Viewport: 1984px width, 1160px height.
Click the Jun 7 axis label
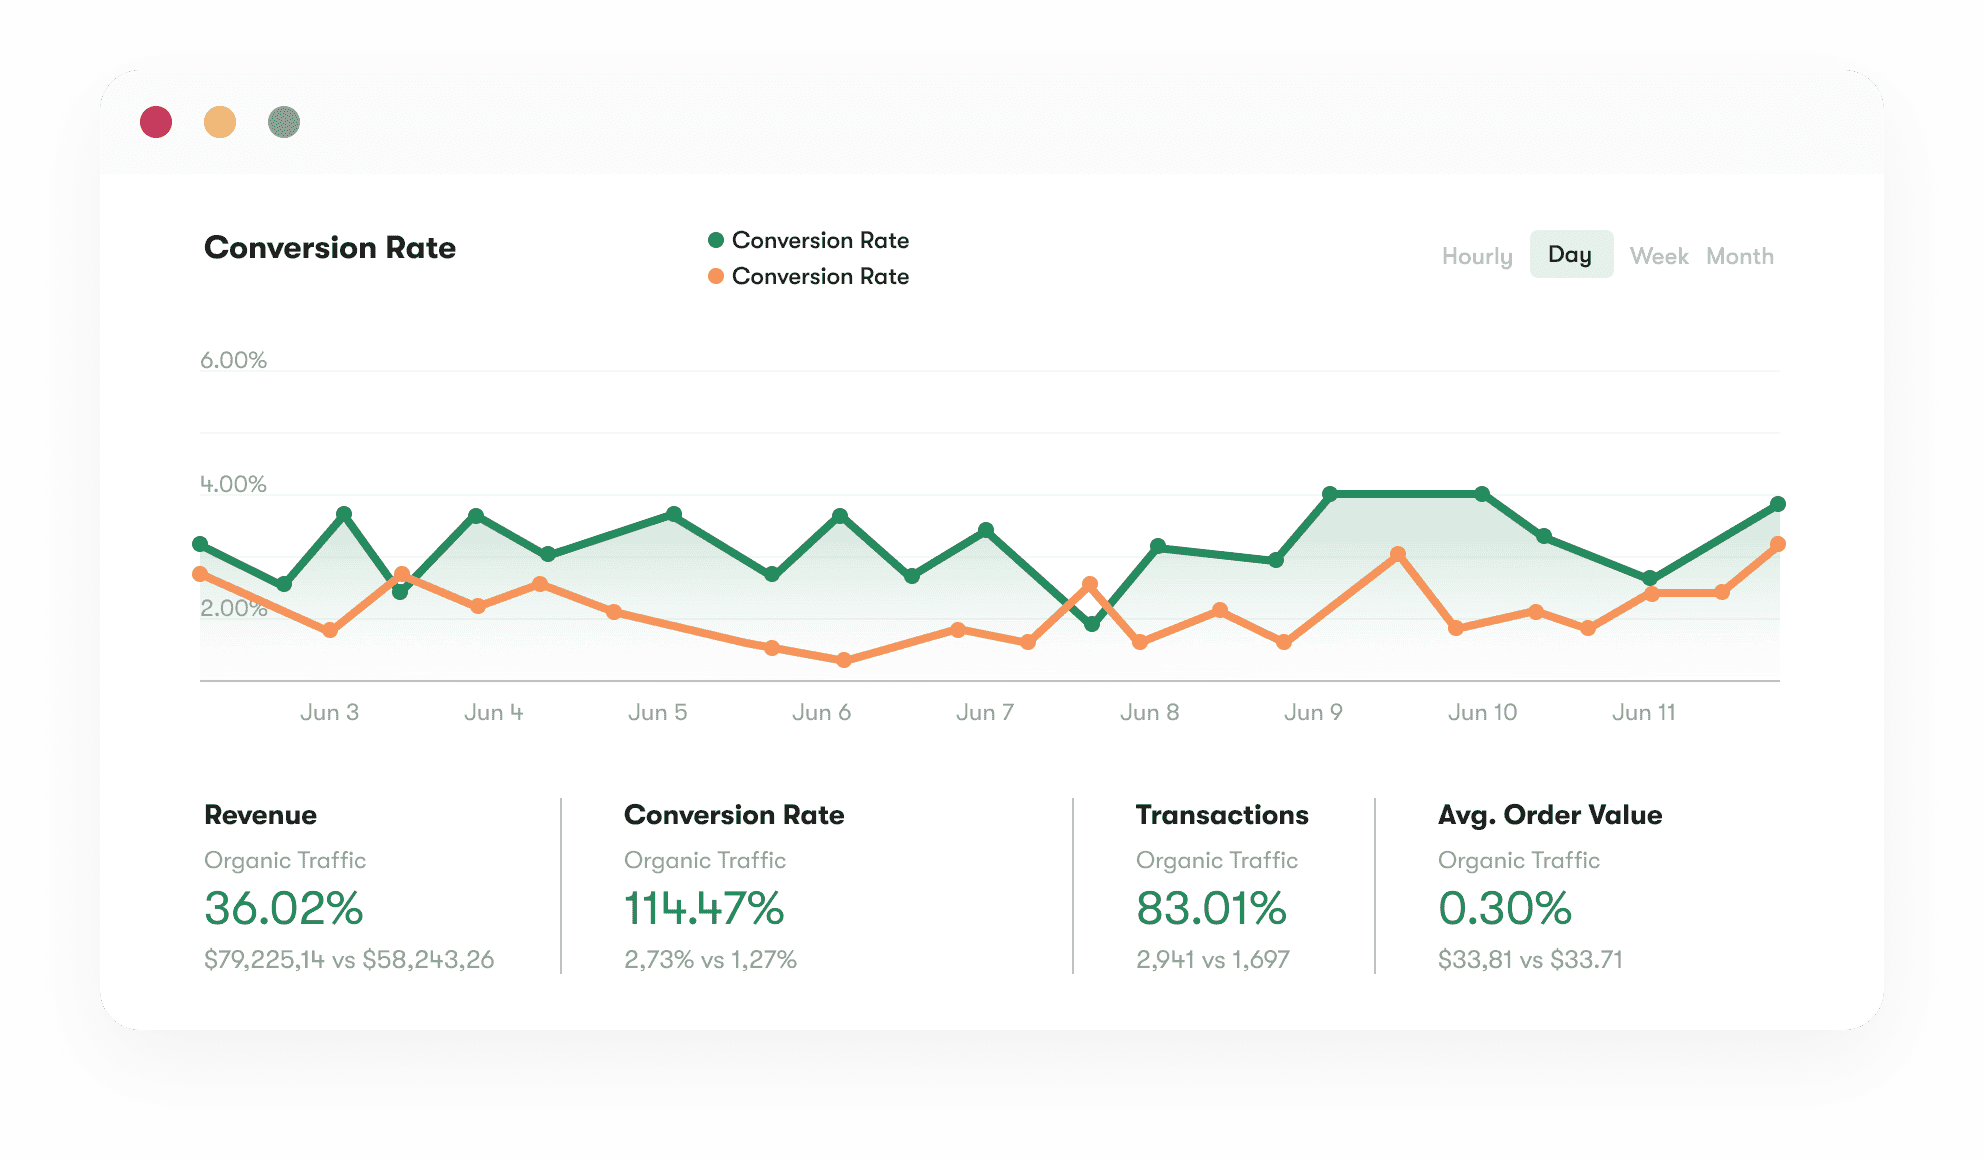tap(985, 712)
